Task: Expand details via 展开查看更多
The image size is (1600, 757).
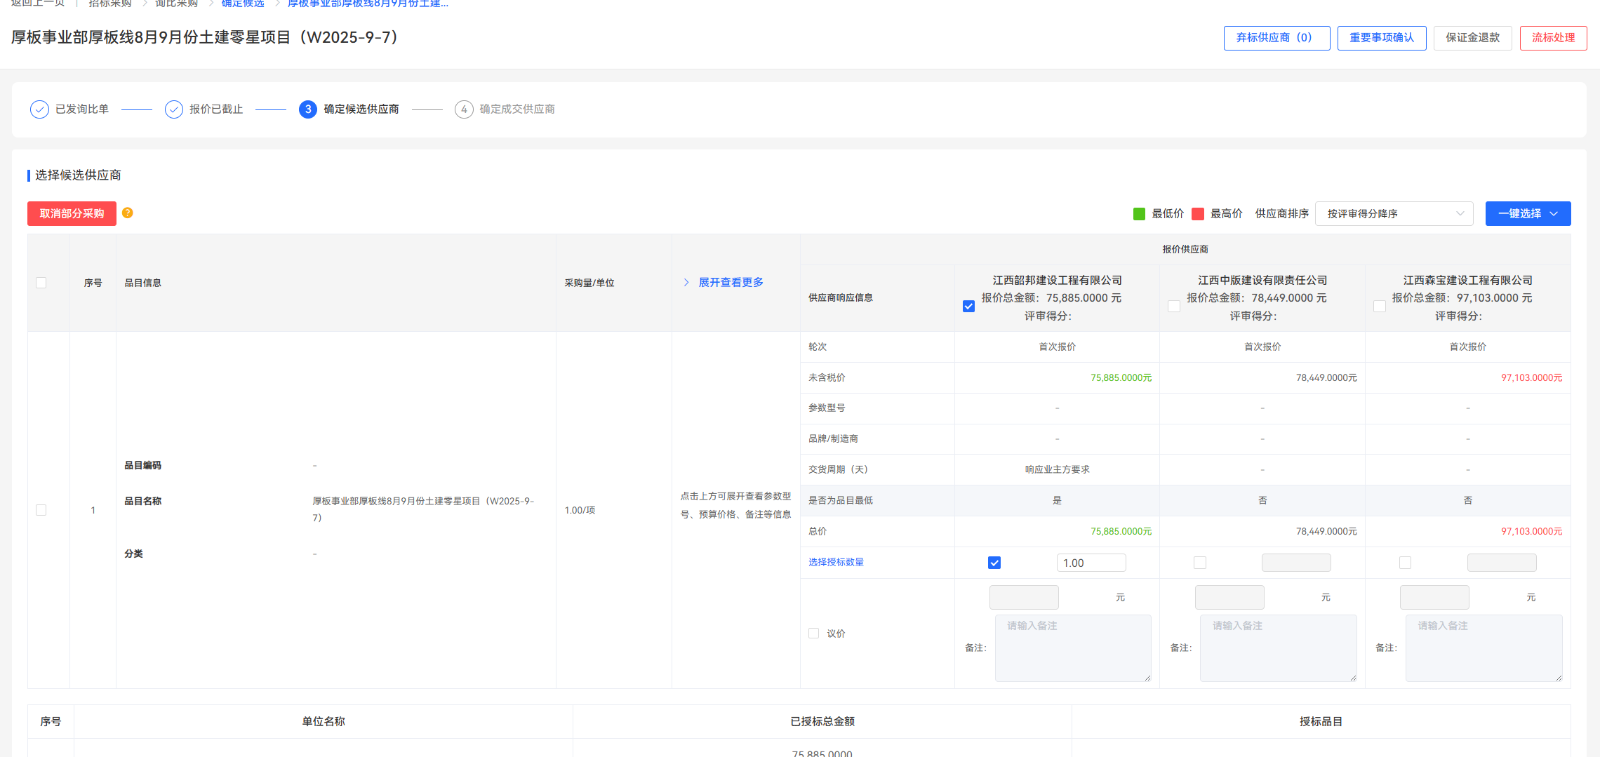Action: pyautogui.click(x=730, y=283)
